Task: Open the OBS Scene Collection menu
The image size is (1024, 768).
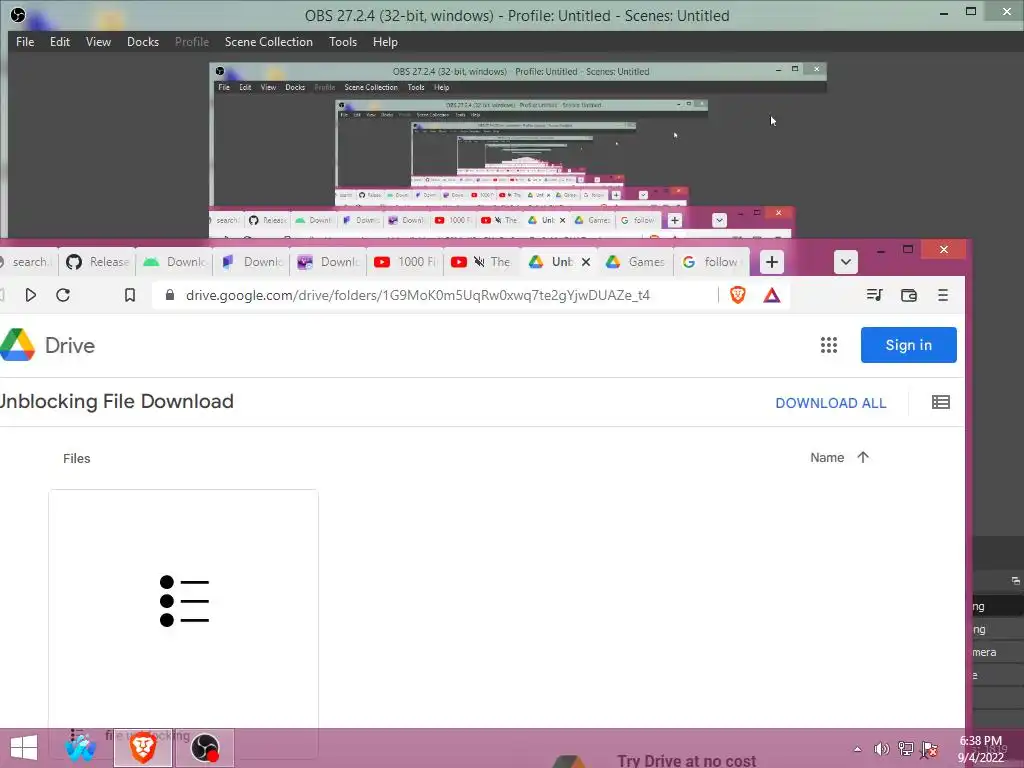Action: click(x=268, y=42)
